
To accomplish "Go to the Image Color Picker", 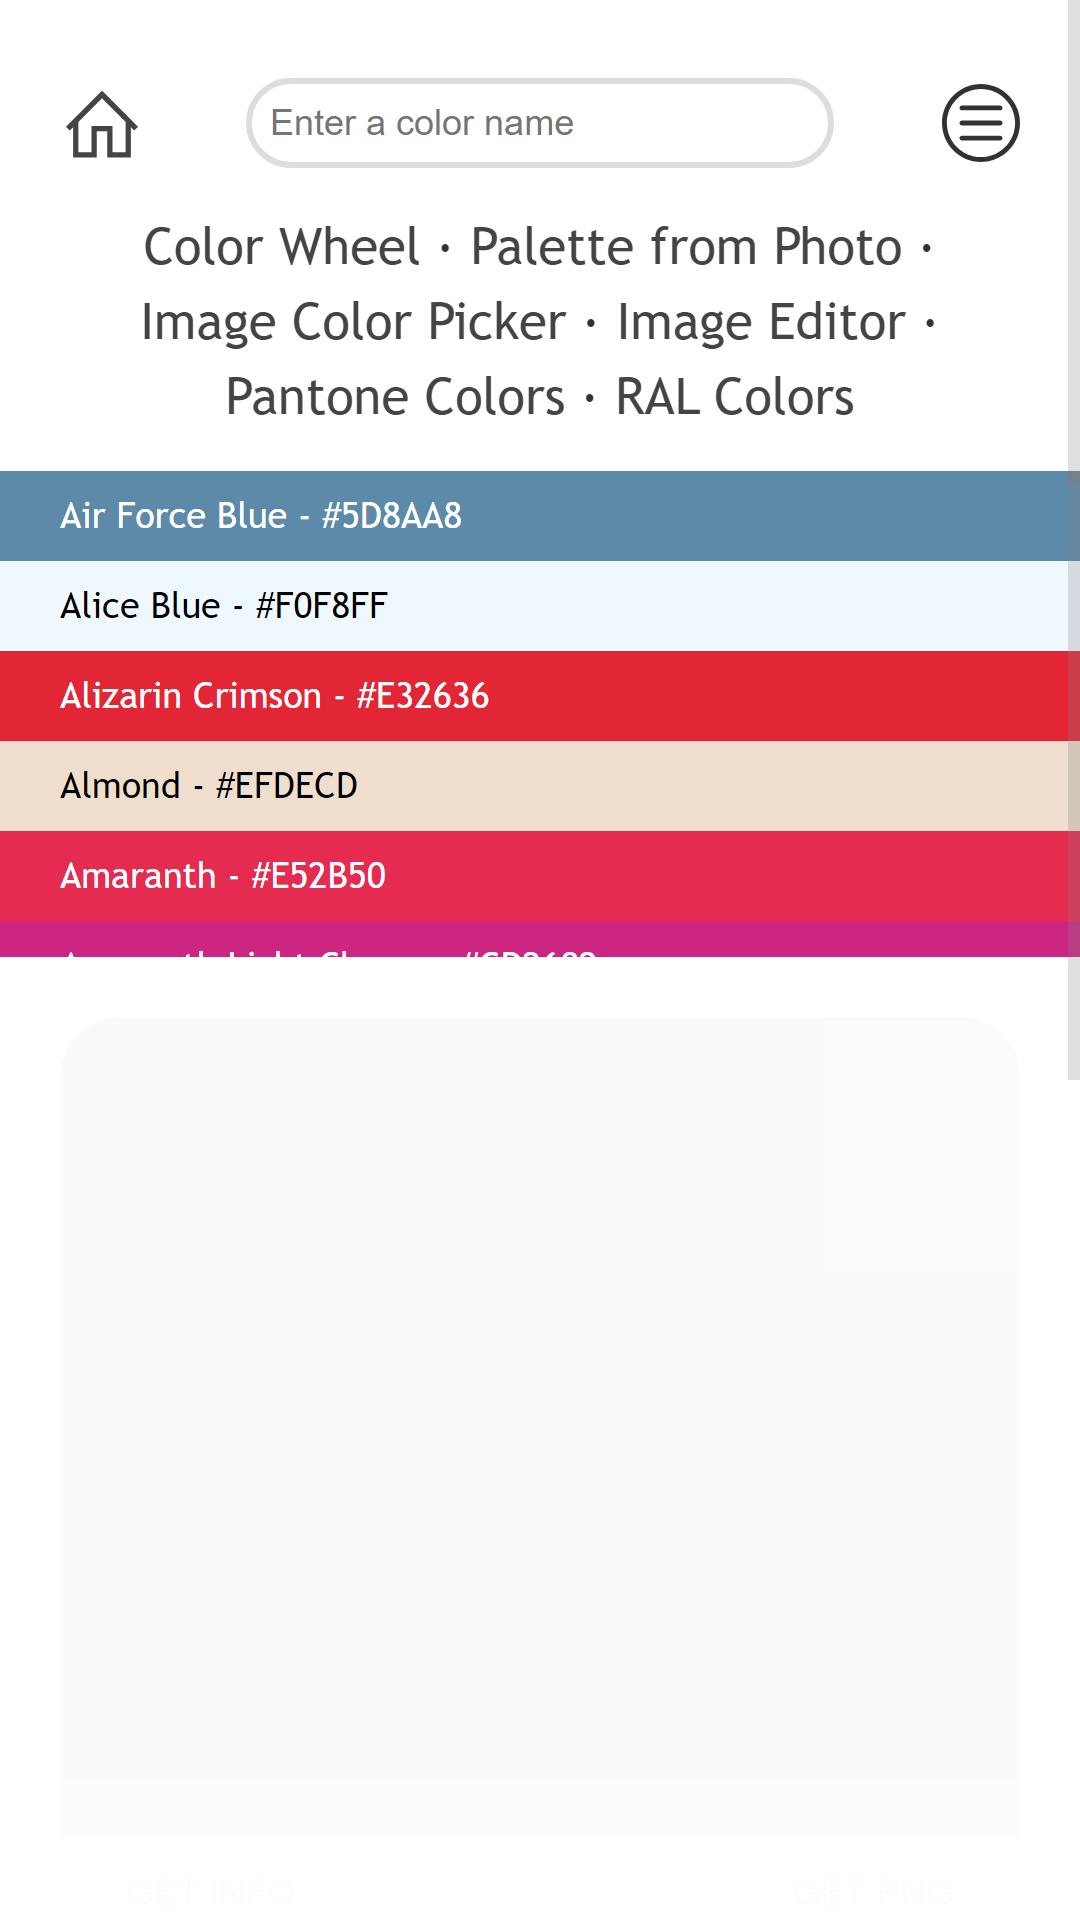I will pyautogui.click(x=353, y=322).
